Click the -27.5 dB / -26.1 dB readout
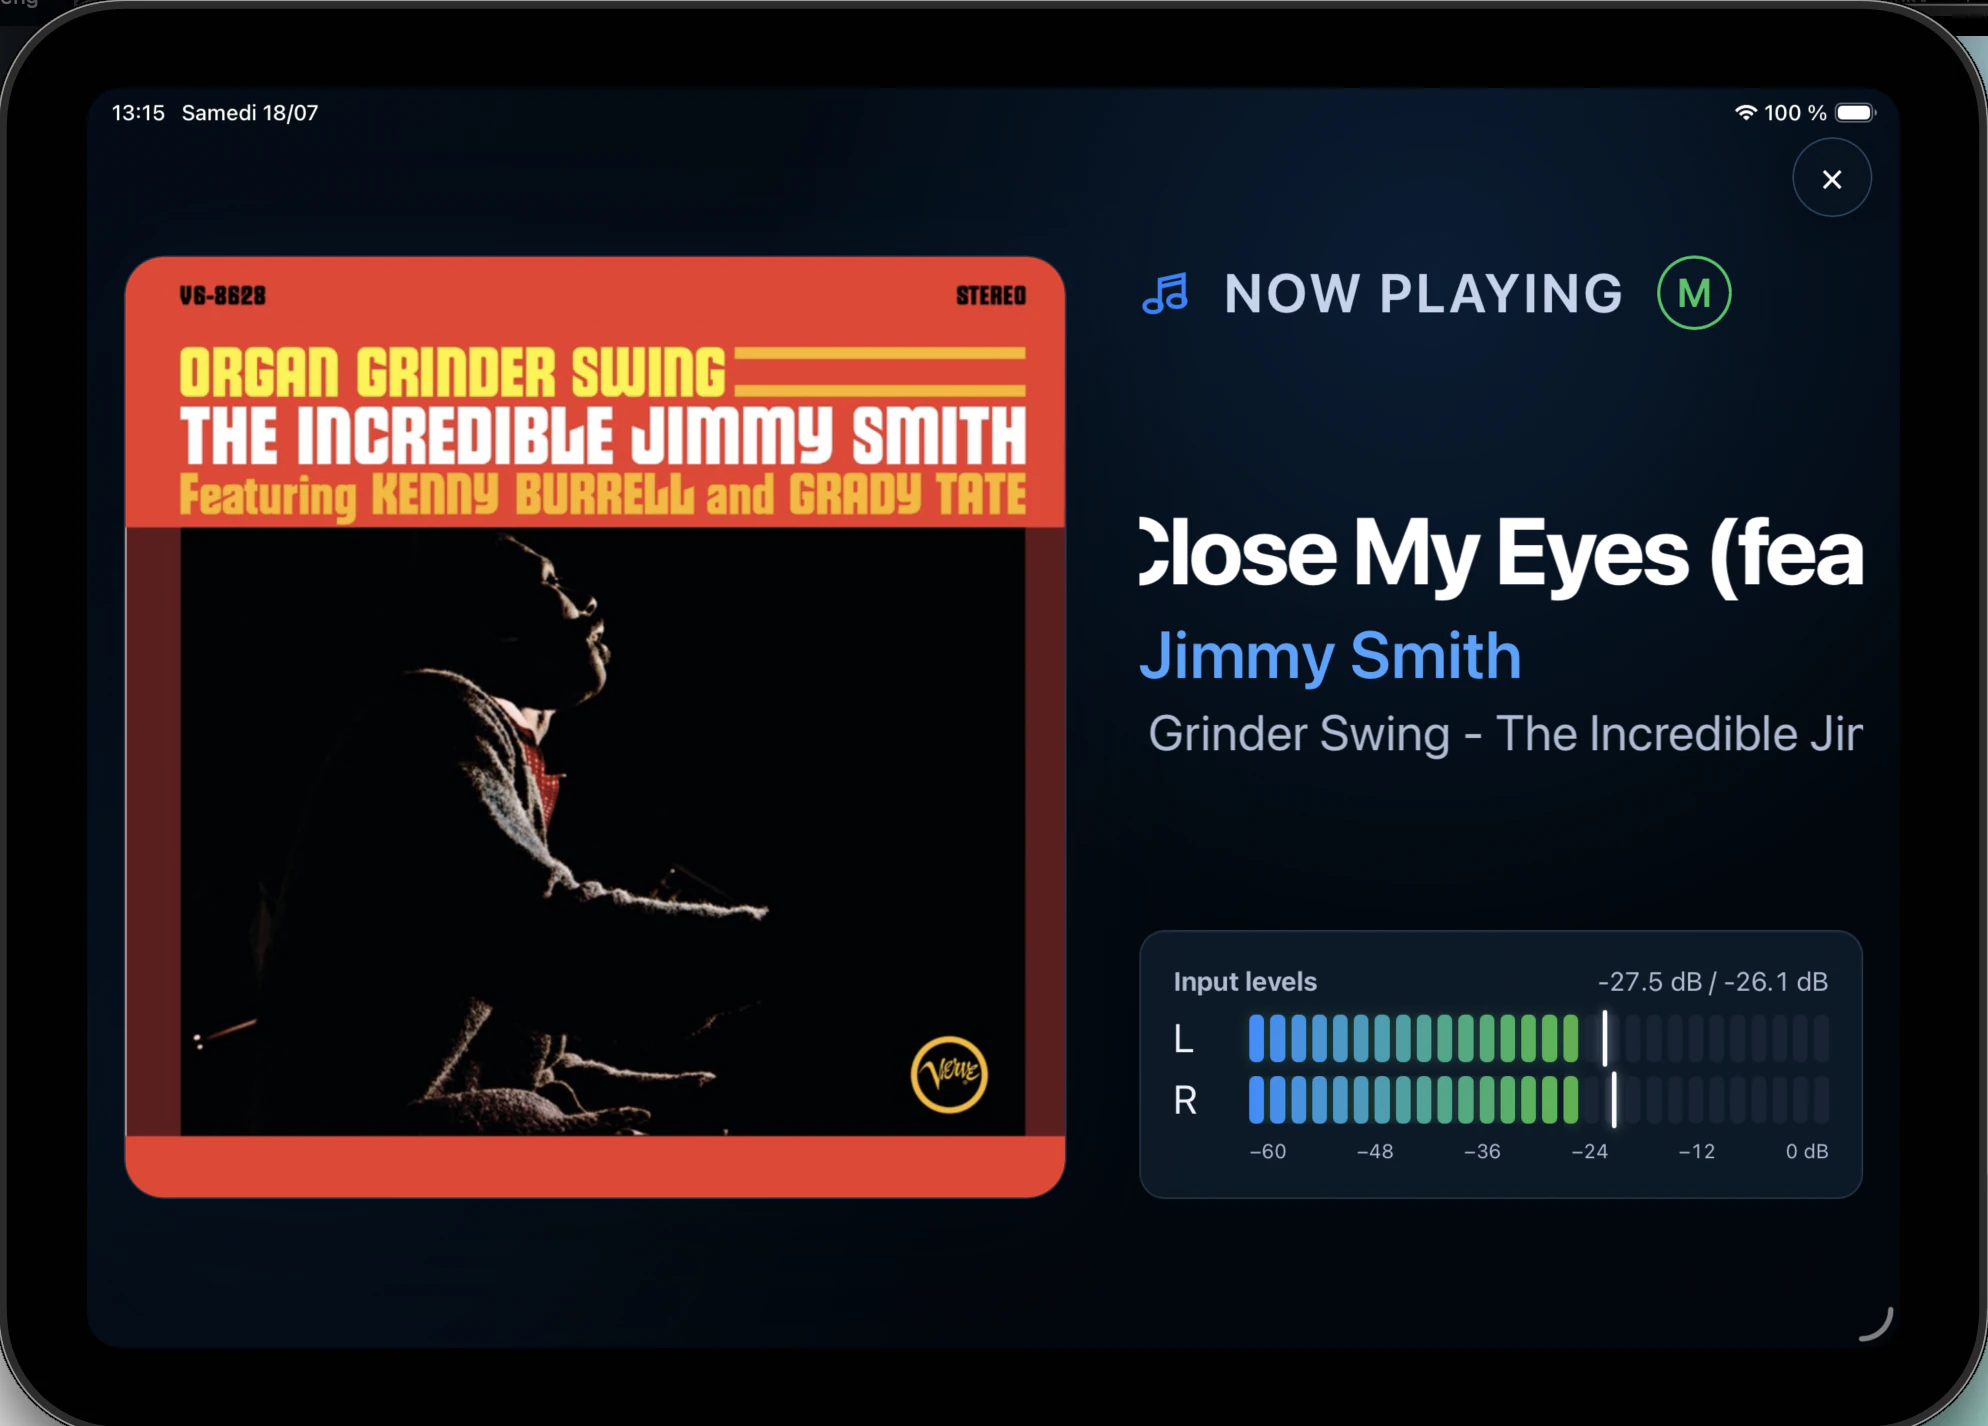 click(1713, 982)
